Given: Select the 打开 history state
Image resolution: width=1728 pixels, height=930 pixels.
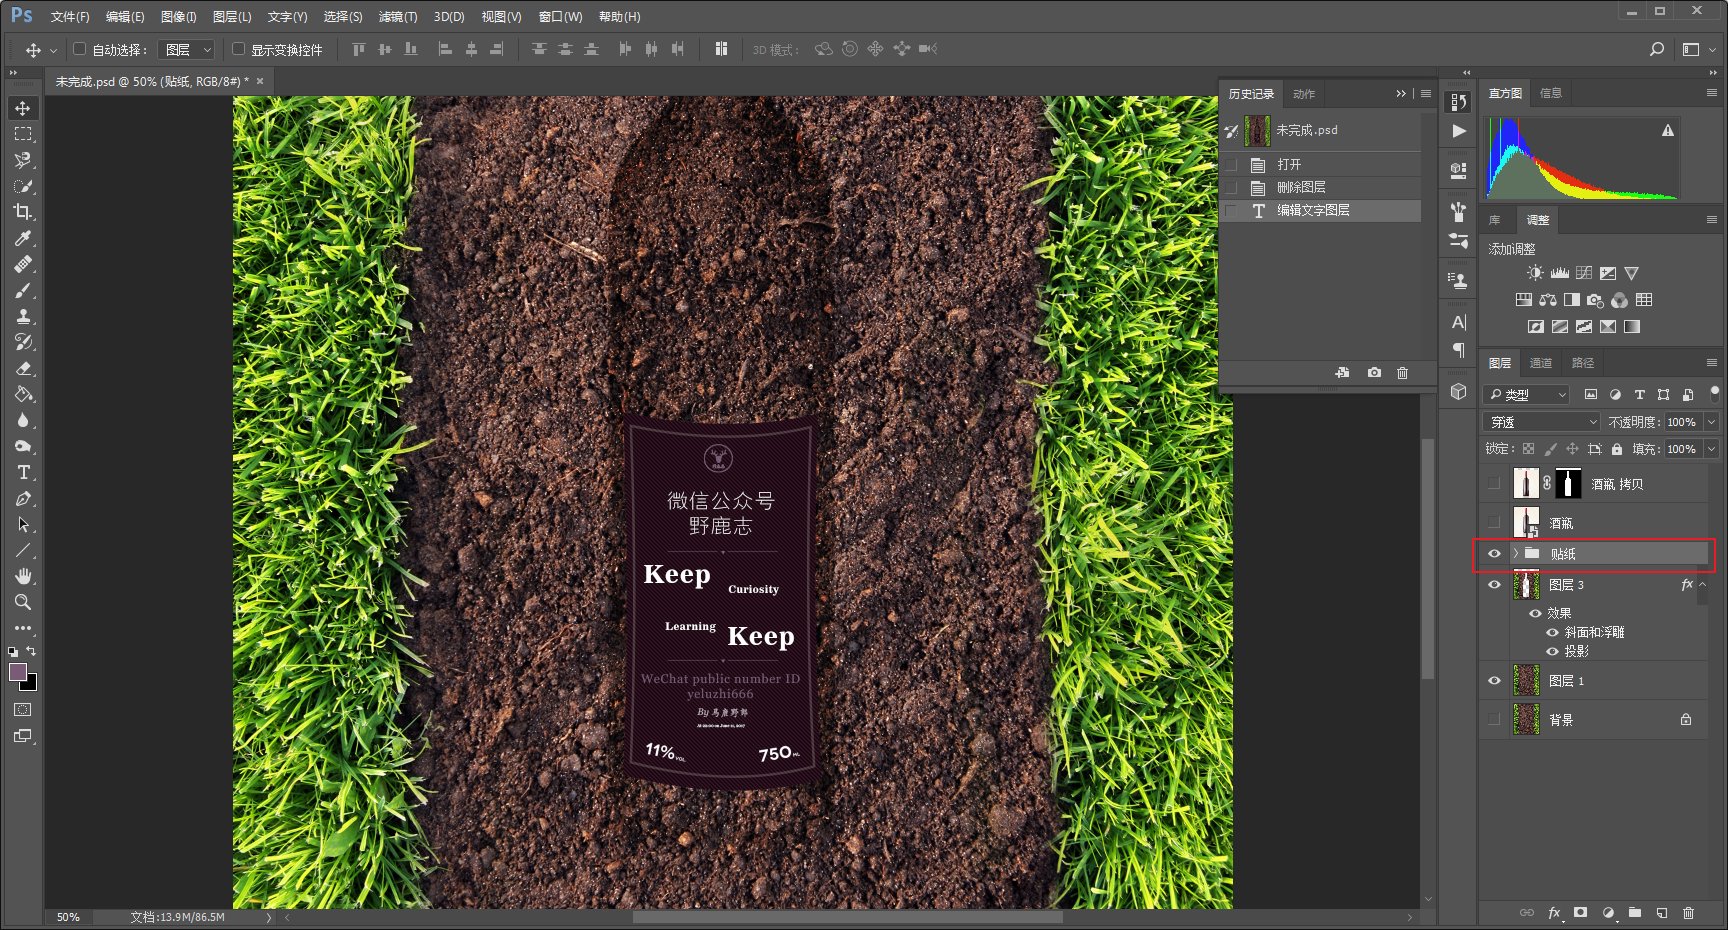Looking at the screenshot, I should [1320, 165].
